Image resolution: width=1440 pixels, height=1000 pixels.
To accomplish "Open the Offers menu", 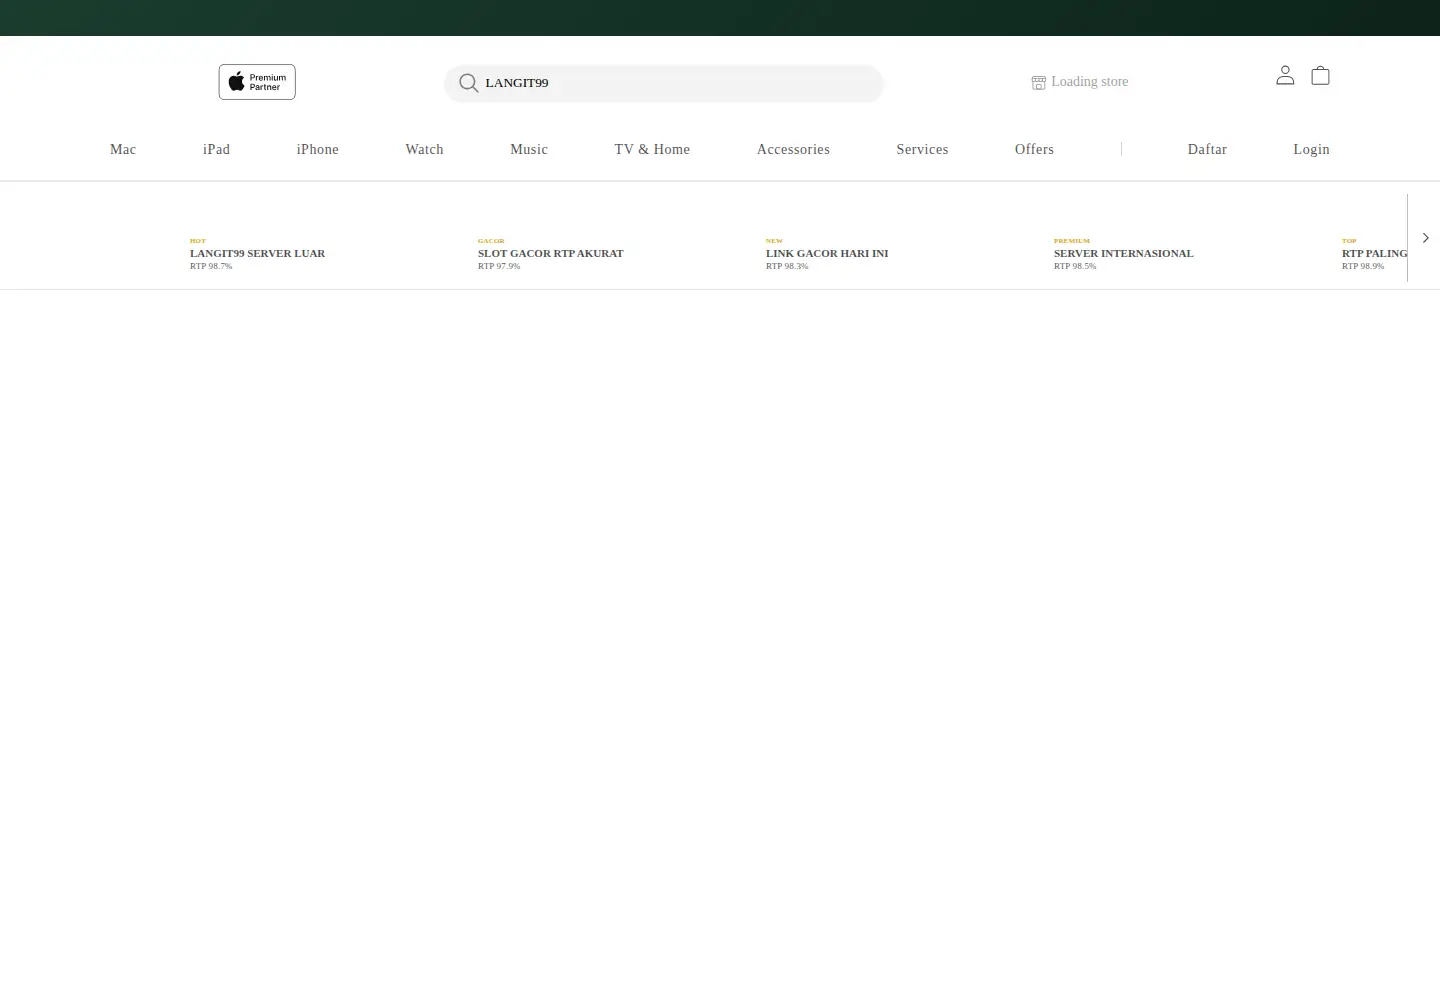I will (1034, 149).
